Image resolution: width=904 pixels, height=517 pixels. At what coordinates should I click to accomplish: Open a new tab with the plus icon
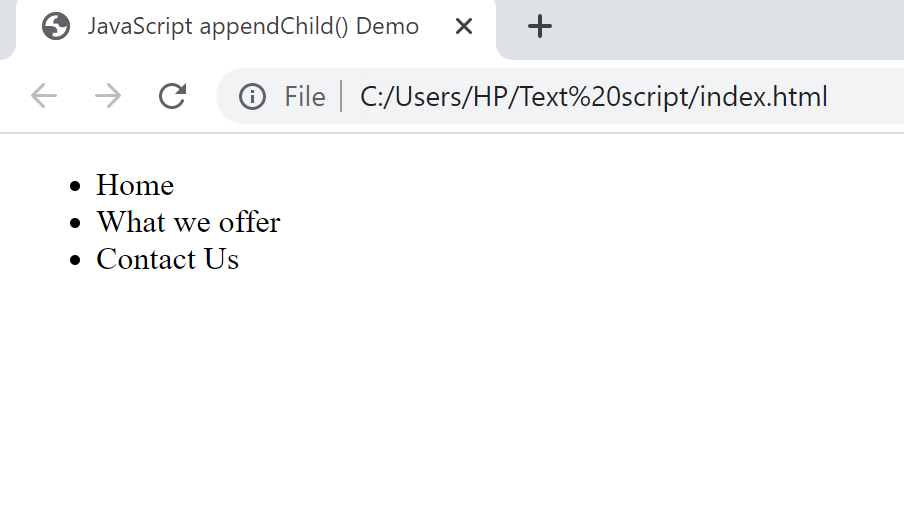(x=540, y=27)
